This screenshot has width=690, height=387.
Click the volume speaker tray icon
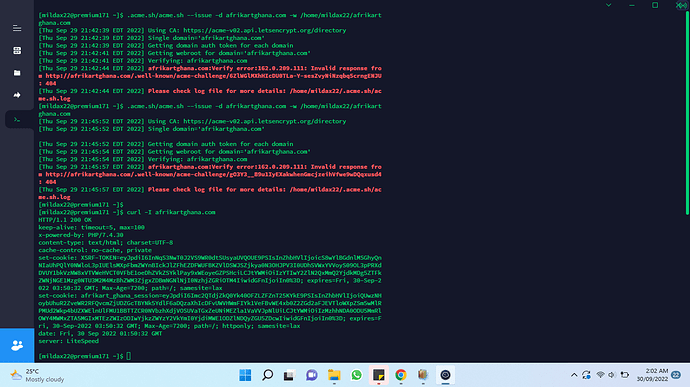point(612,375)
